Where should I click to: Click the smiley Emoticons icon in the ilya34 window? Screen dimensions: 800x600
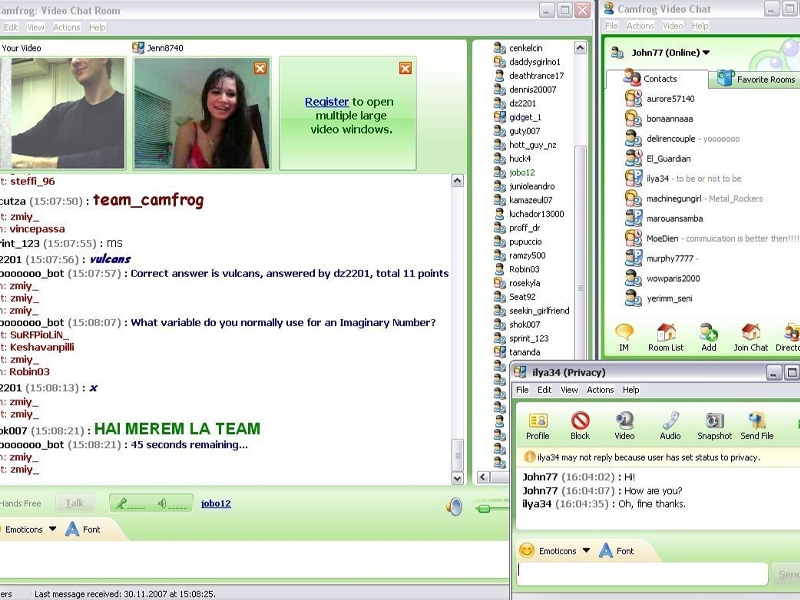527,550
